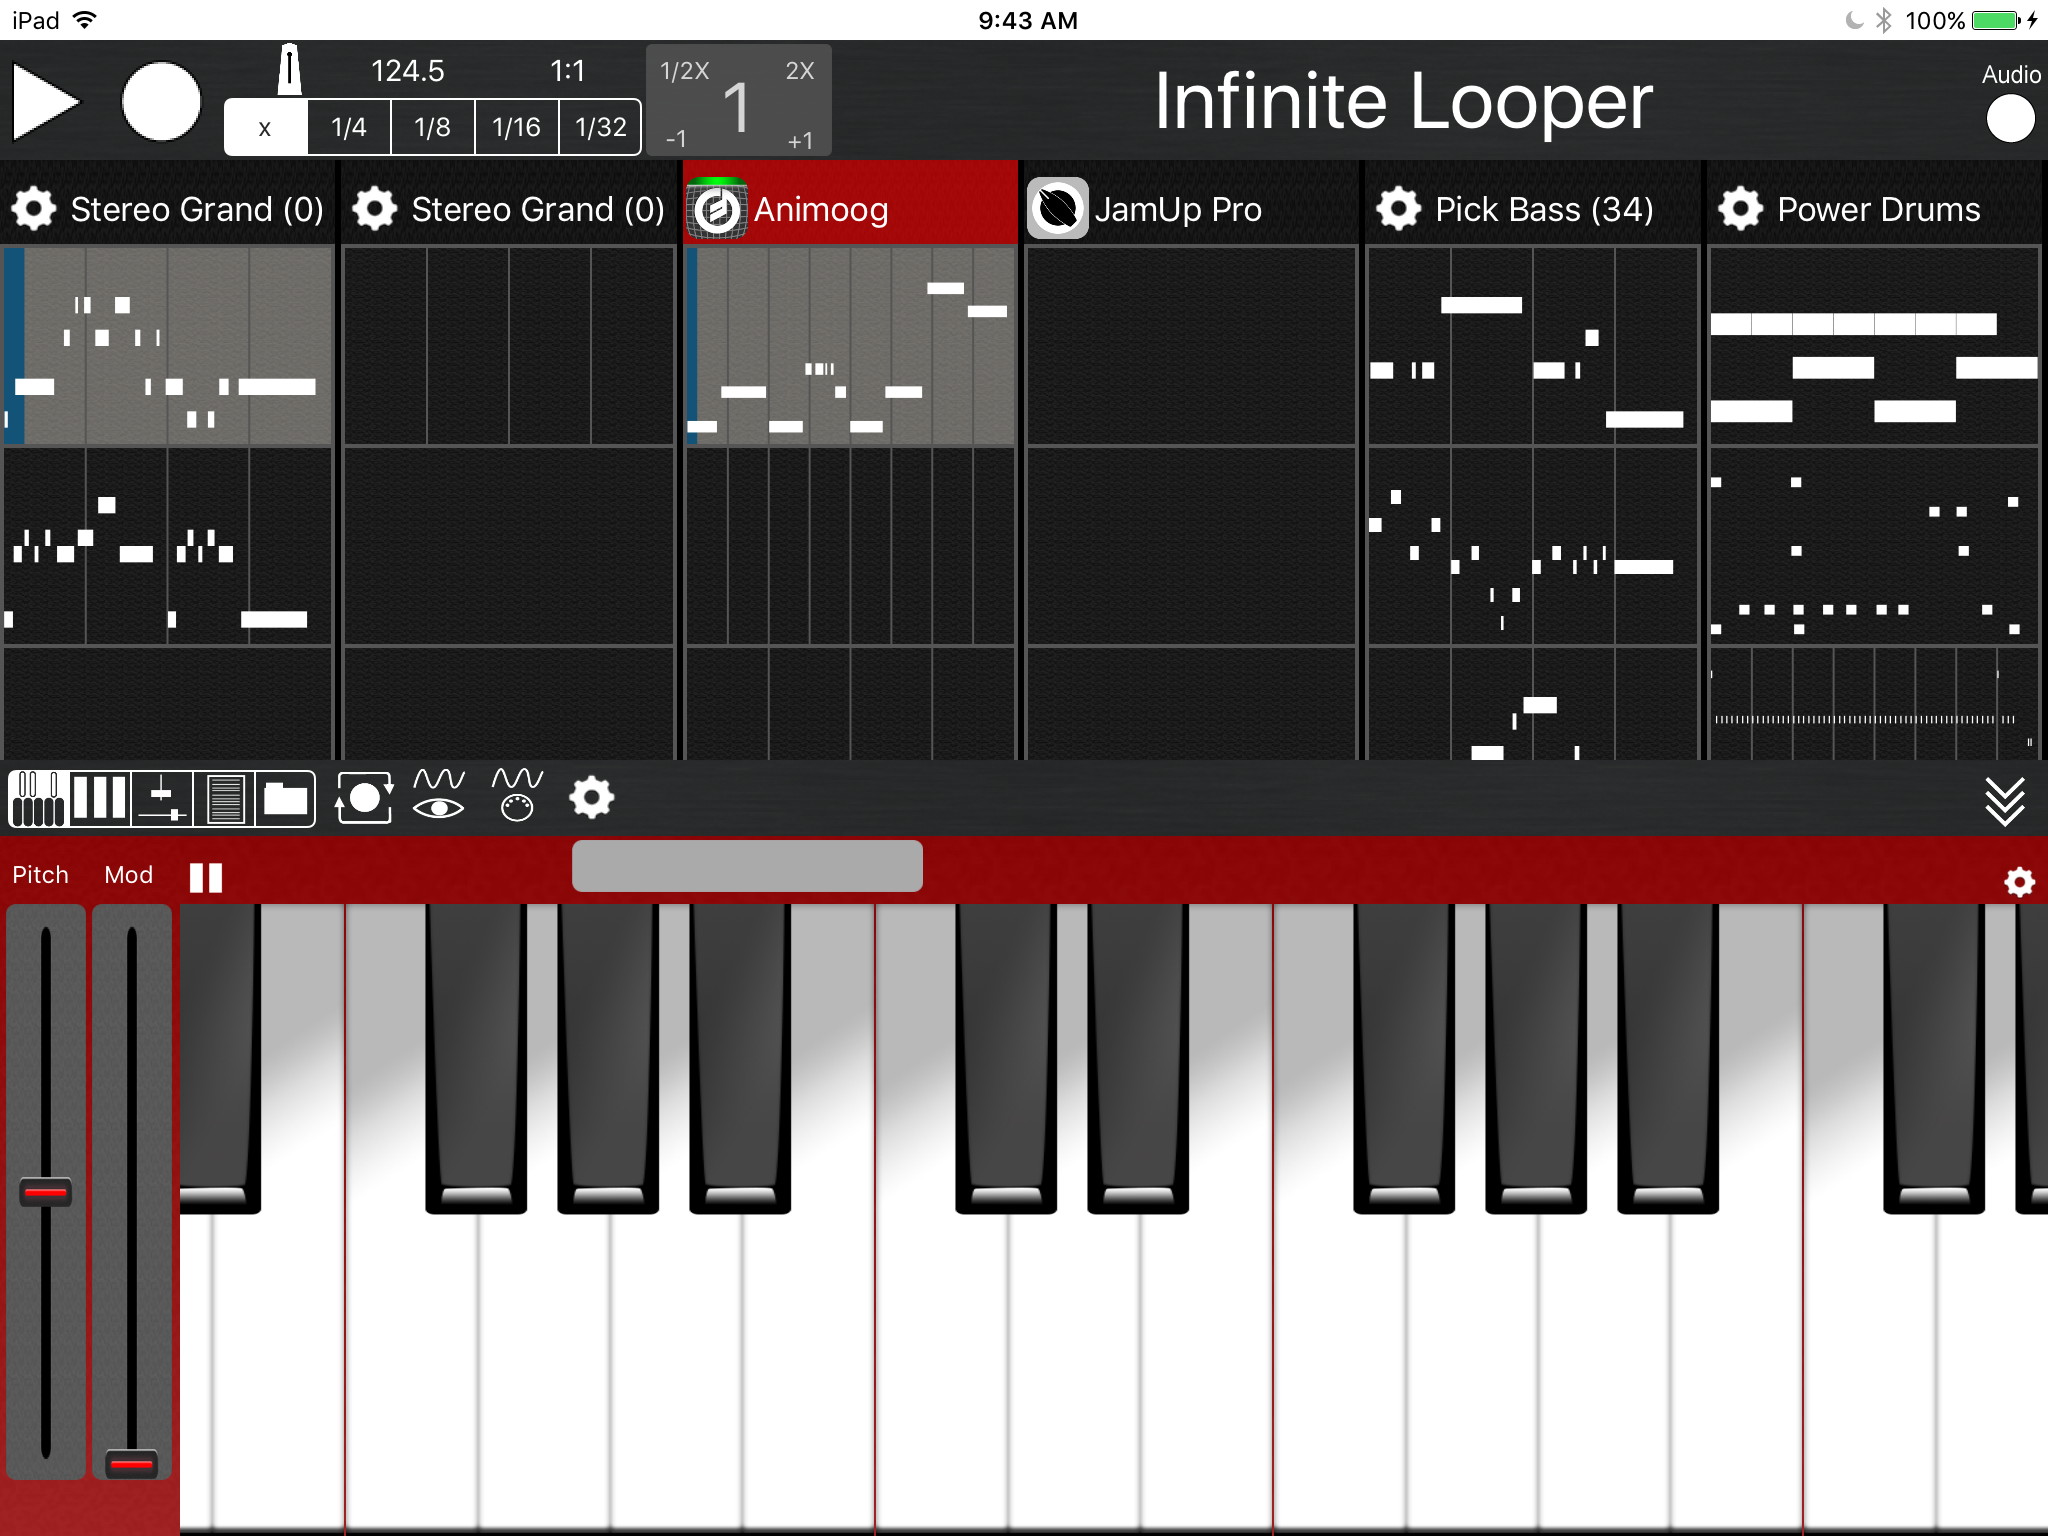
Task: Tap the Do Not Disturb moon icon
Action: click(x=1853, y=20)
